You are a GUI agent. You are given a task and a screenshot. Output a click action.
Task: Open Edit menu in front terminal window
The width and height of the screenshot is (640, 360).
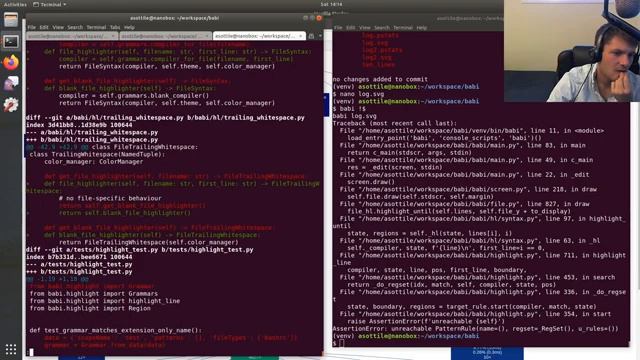(x=44, y=27)
